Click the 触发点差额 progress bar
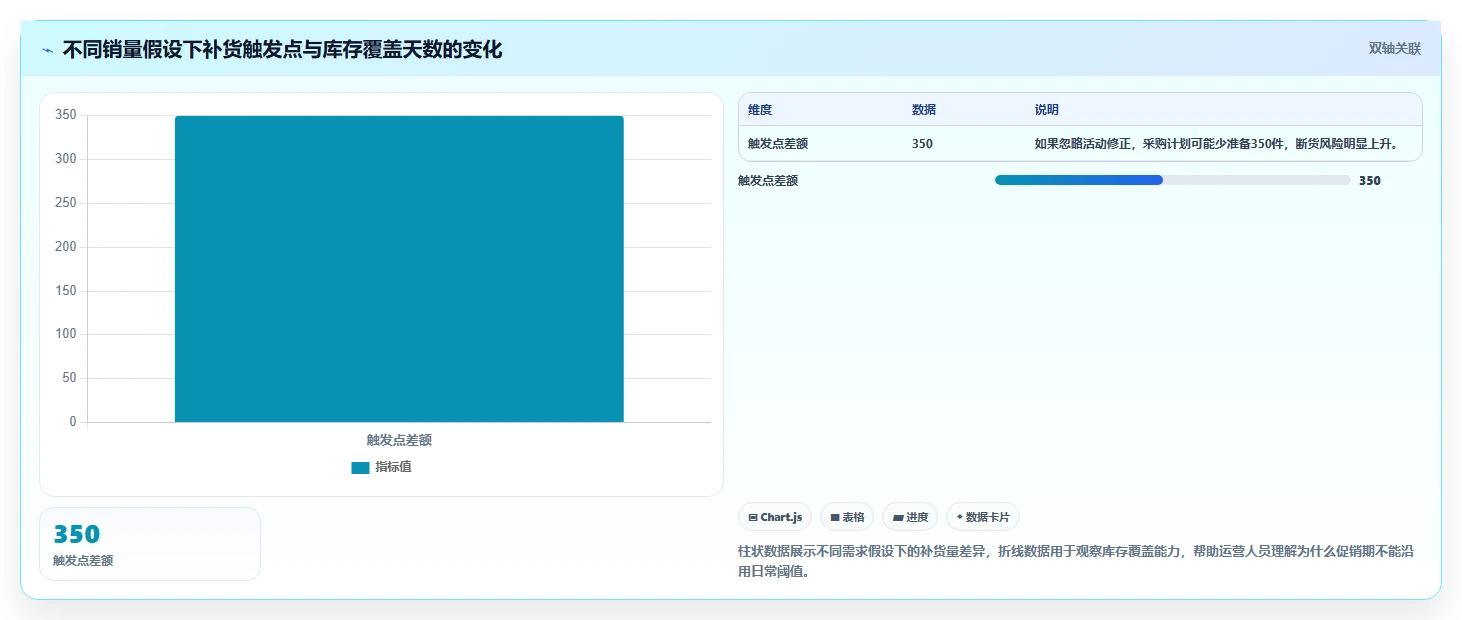This screenshot has width=1462, height=620. 1173,180
